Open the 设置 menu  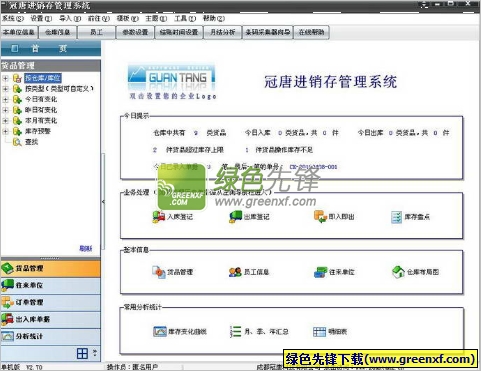(41, 18)
